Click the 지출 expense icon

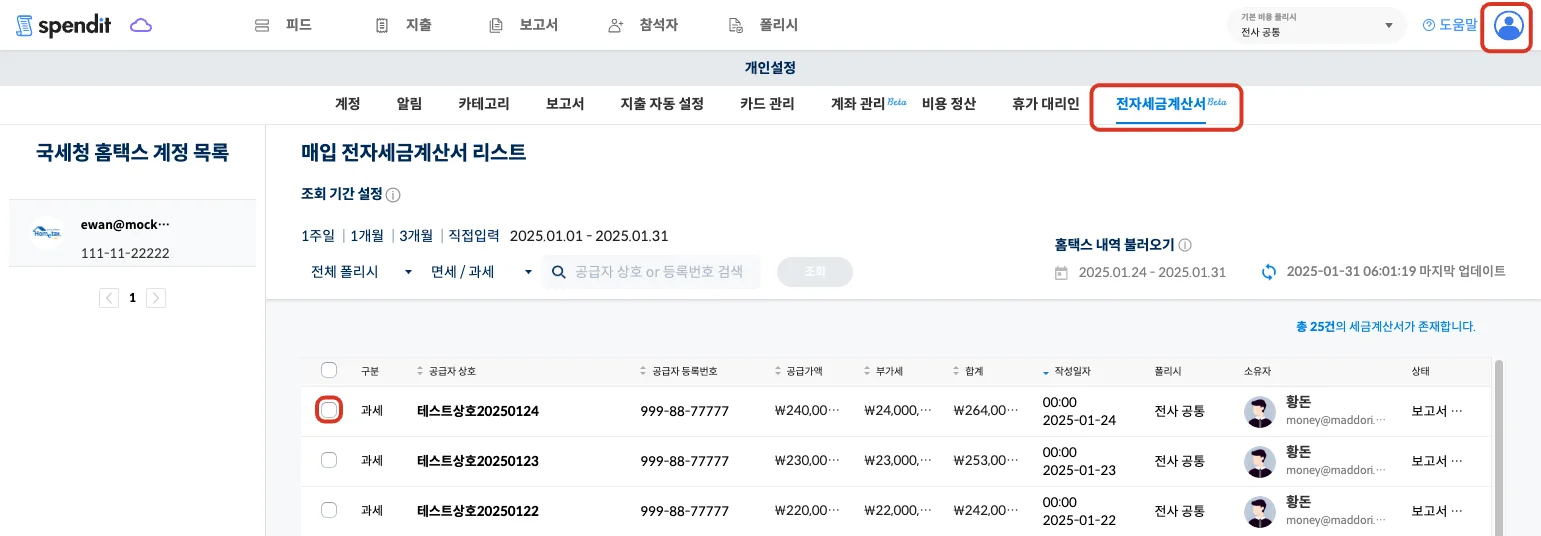click(x=382, y=26)
